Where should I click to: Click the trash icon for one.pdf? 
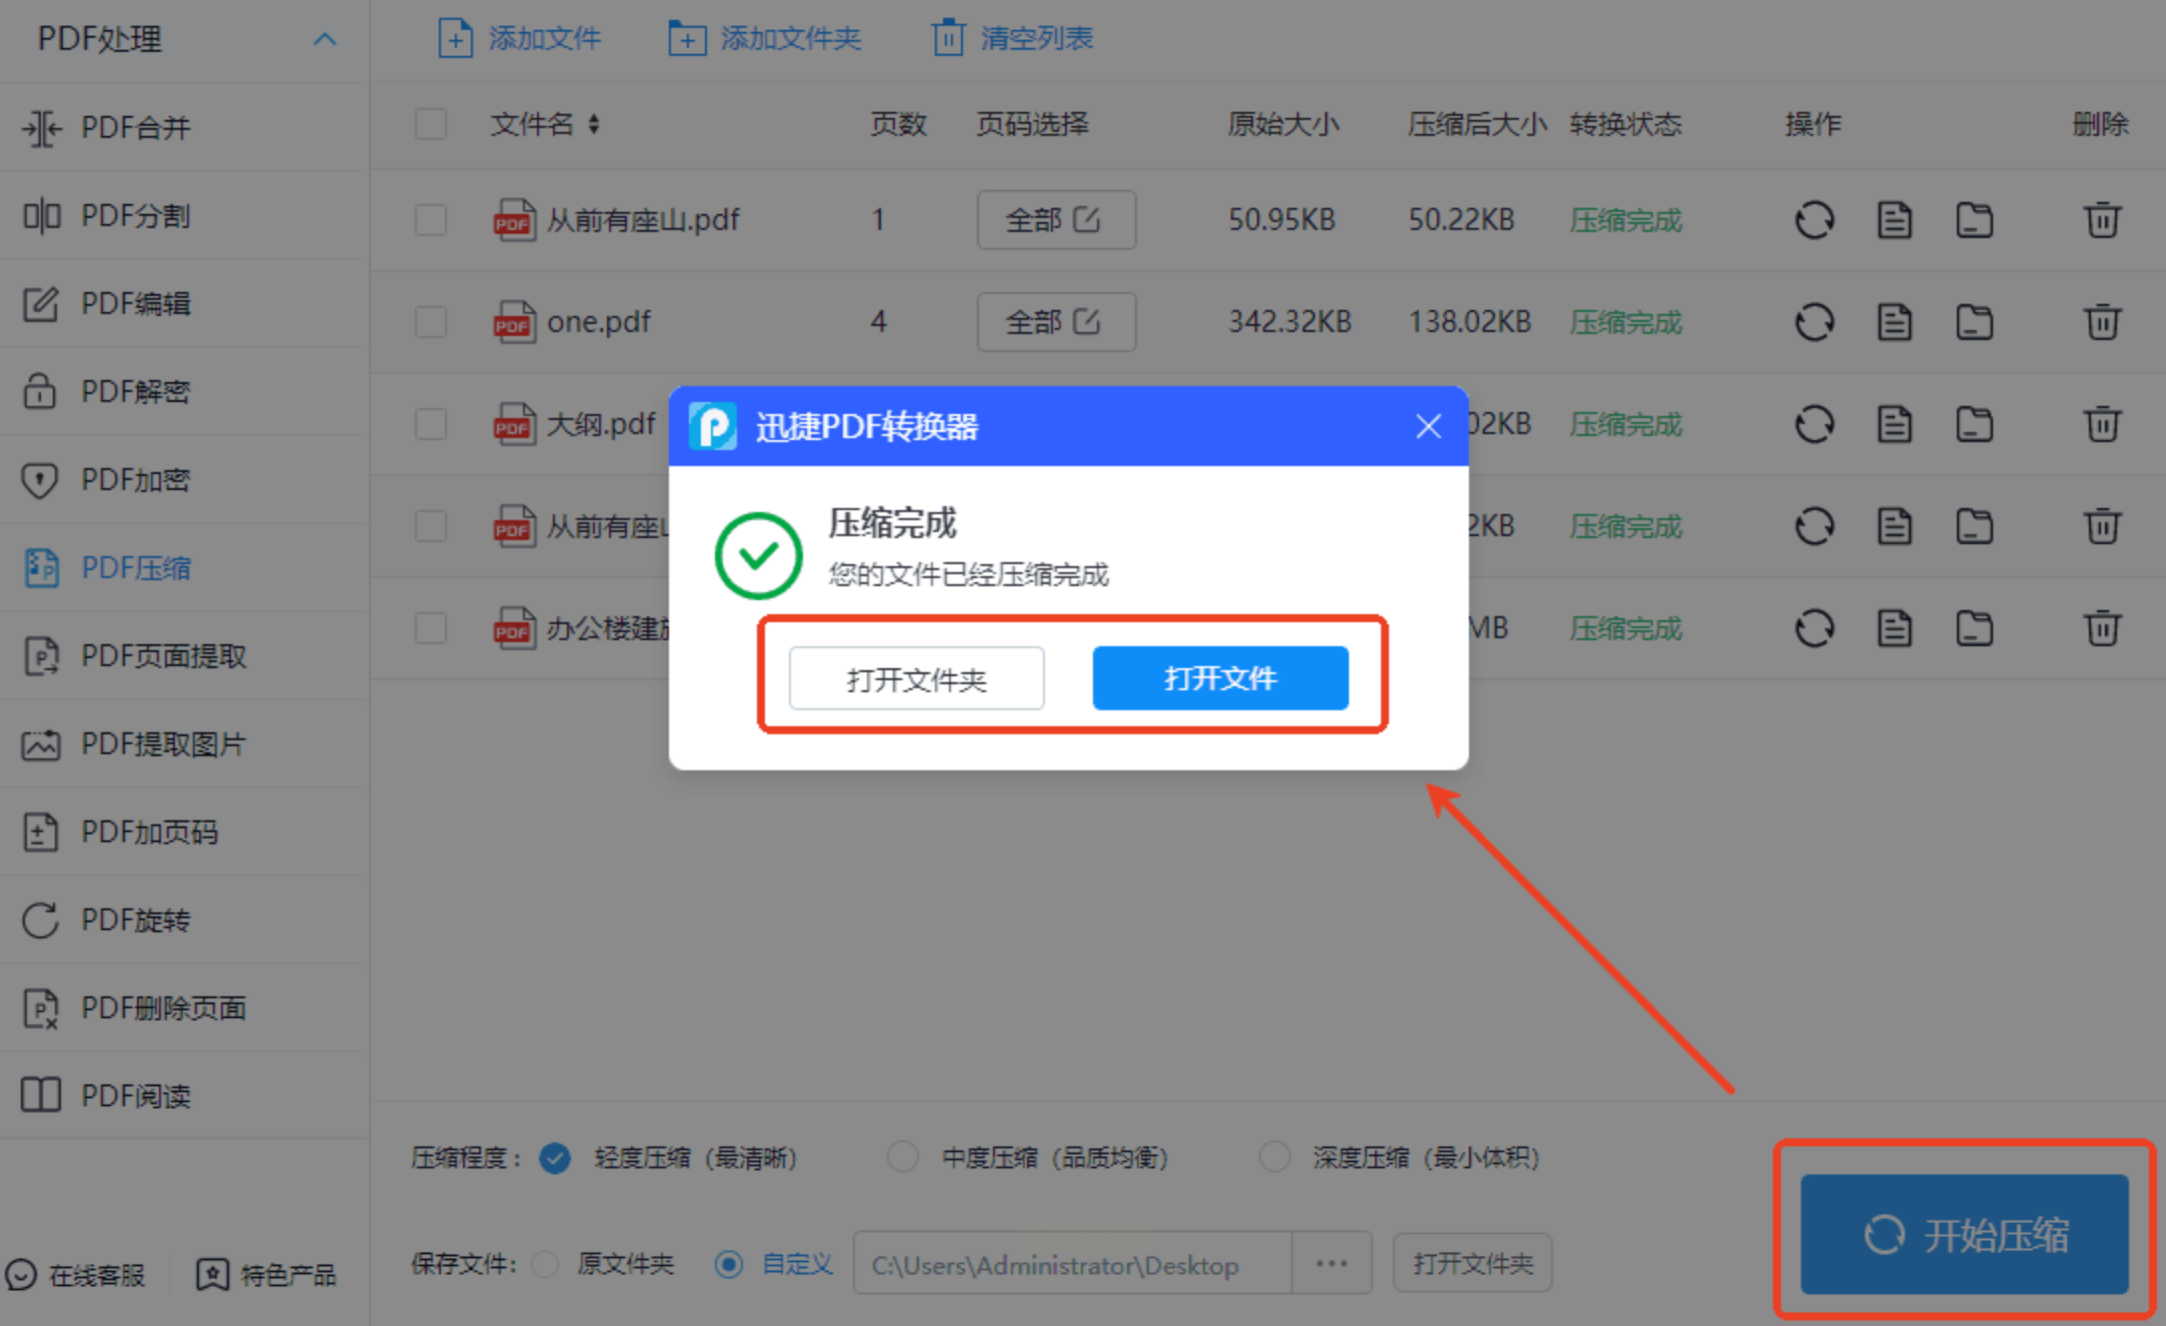click(x=2101, y=322)
